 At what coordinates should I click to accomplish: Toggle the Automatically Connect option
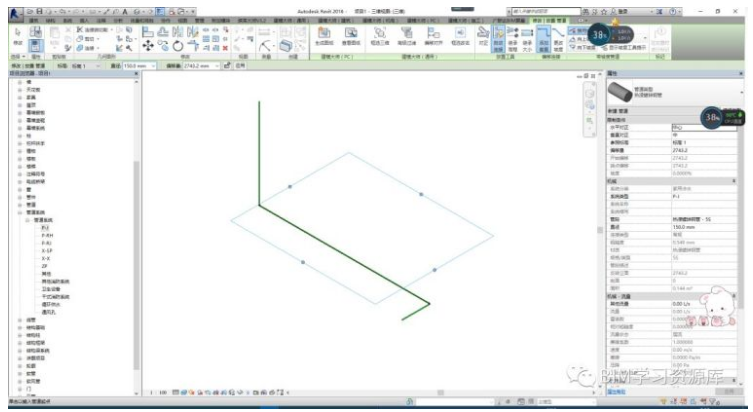tap(498, 38)
